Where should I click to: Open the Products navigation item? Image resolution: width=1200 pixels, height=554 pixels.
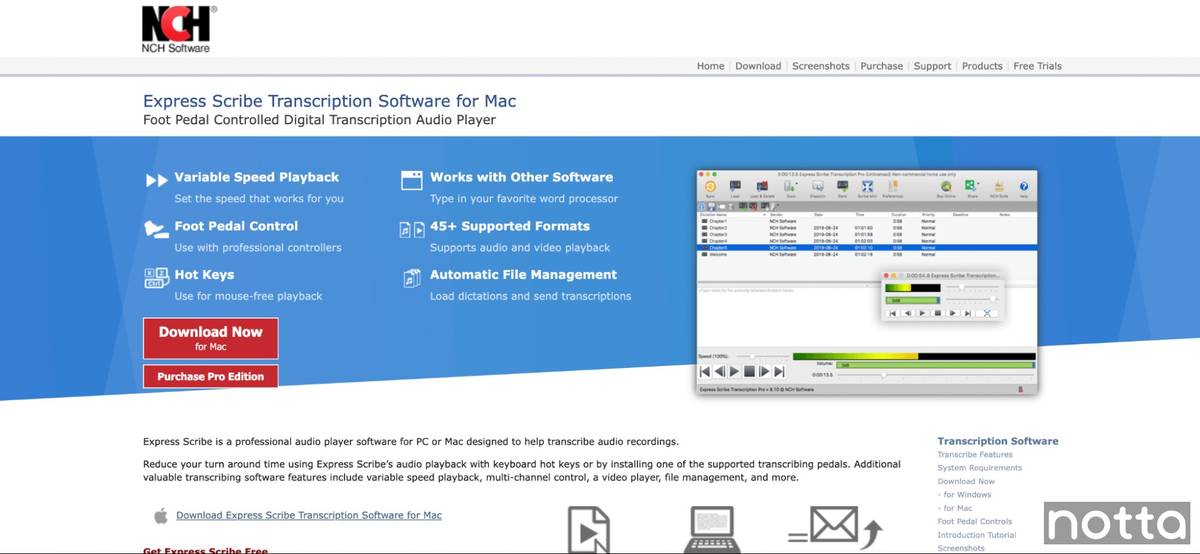point(982,66)
